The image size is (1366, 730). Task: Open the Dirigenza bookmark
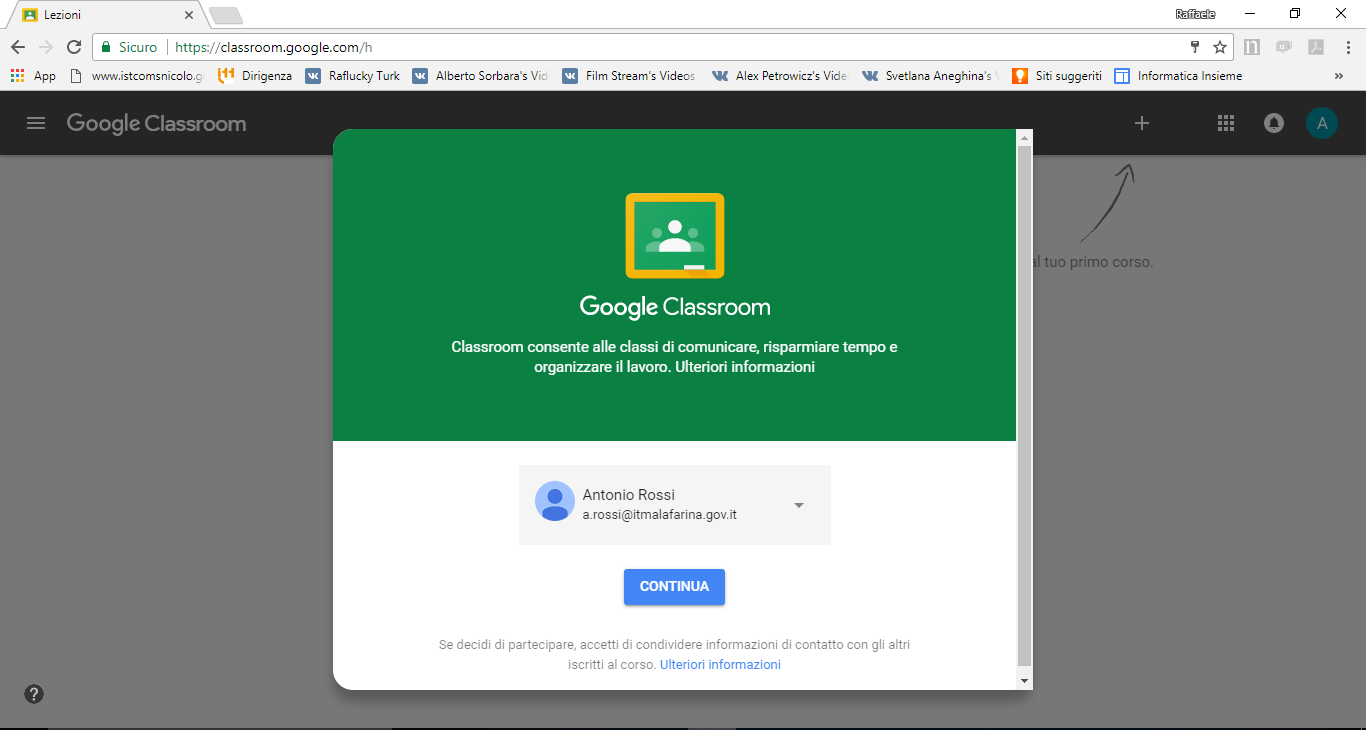pyautogui.click(x=256, y=76)
